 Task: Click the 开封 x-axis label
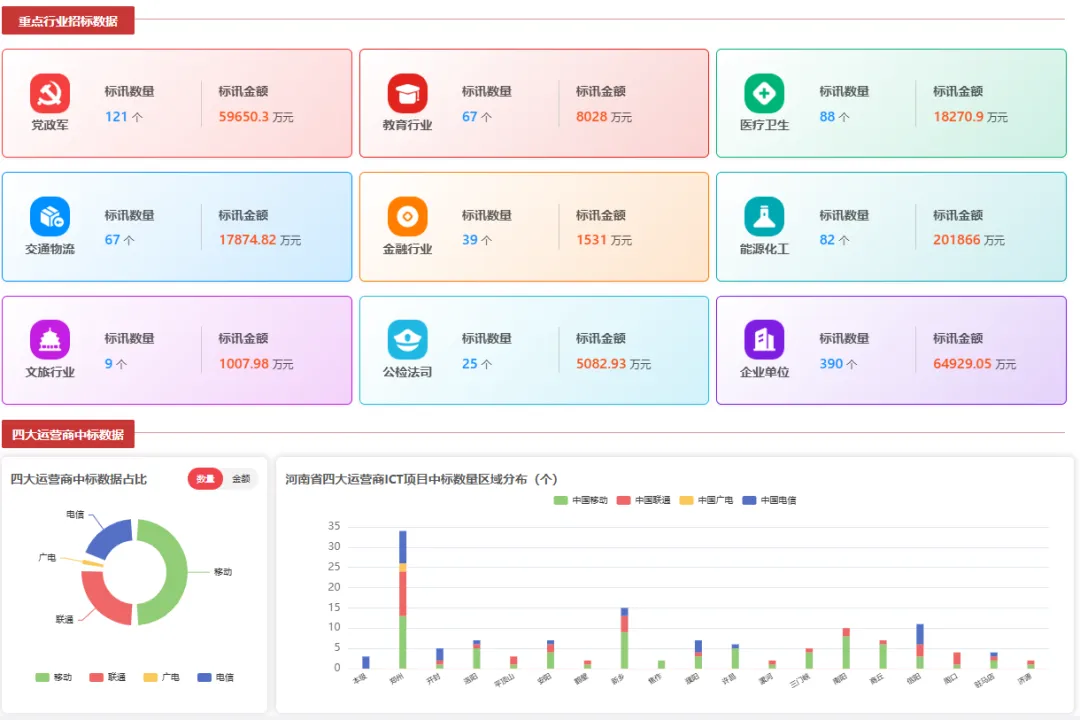click(x=433, y=679)
